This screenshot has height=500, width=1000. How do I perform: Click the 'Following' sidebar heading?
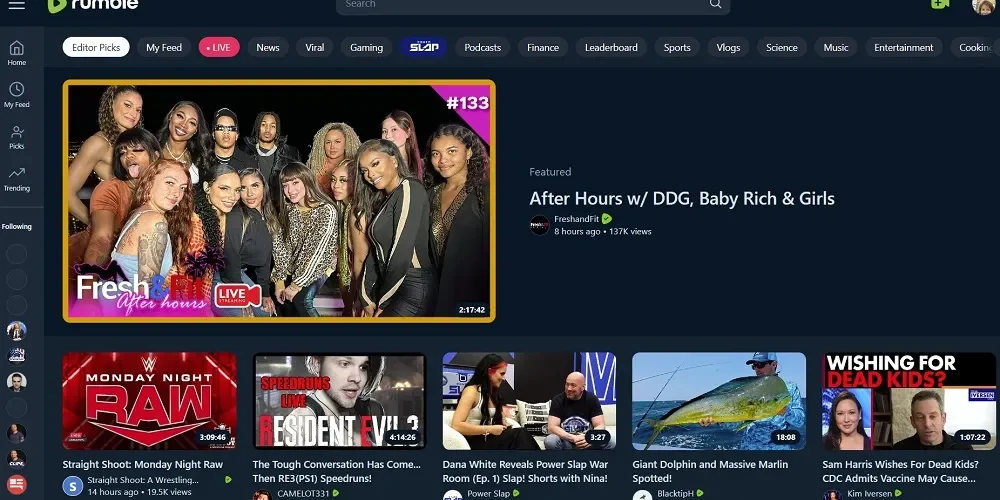17,226
